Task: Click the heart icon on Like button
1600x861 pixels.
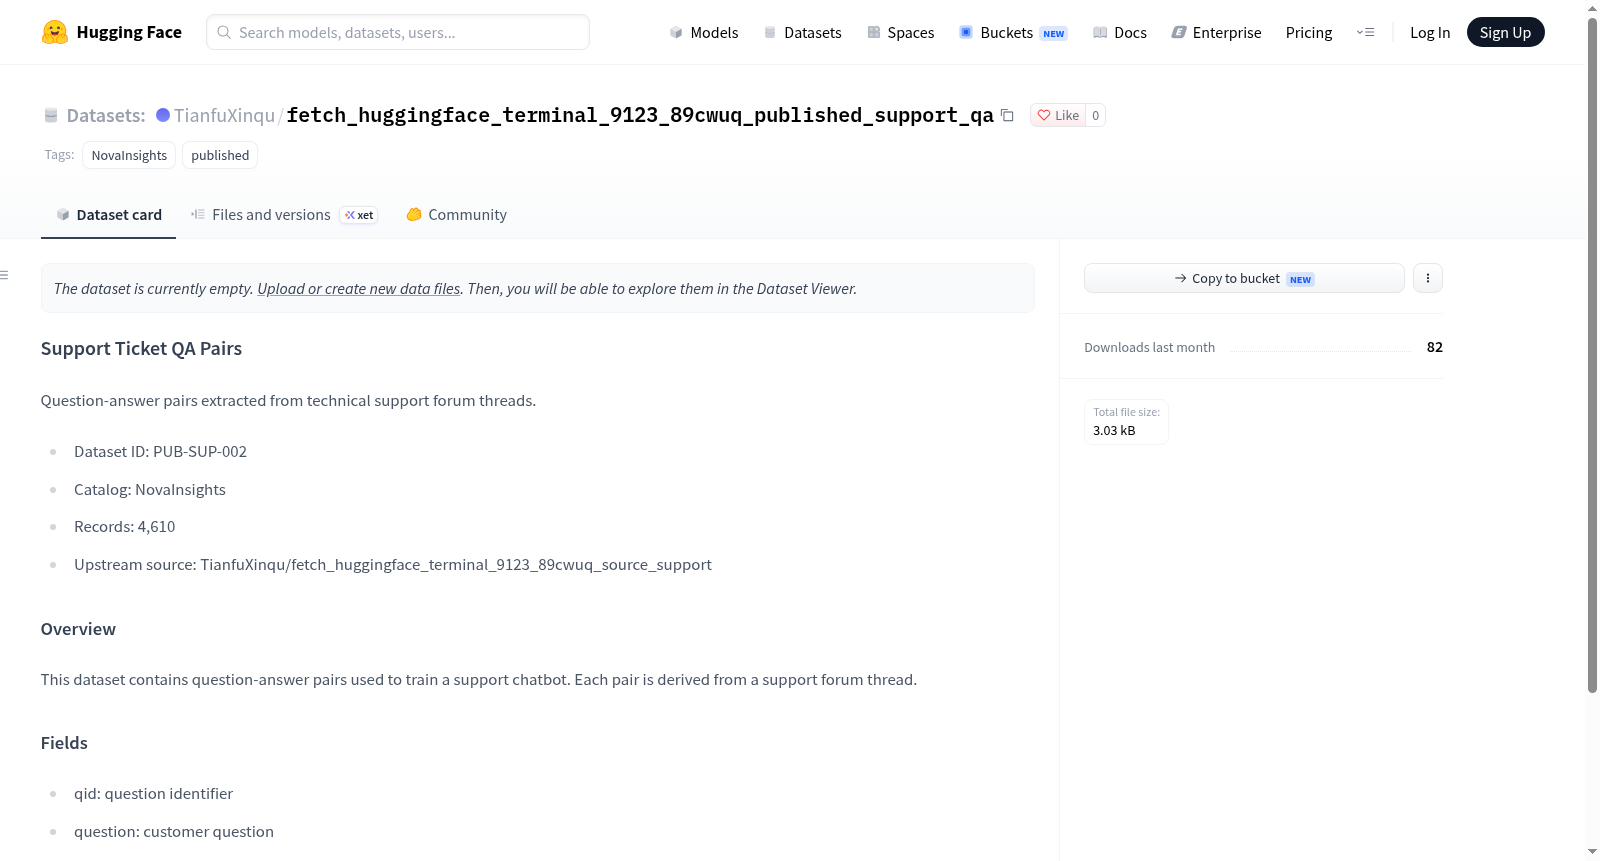Action: point(1044,115)
